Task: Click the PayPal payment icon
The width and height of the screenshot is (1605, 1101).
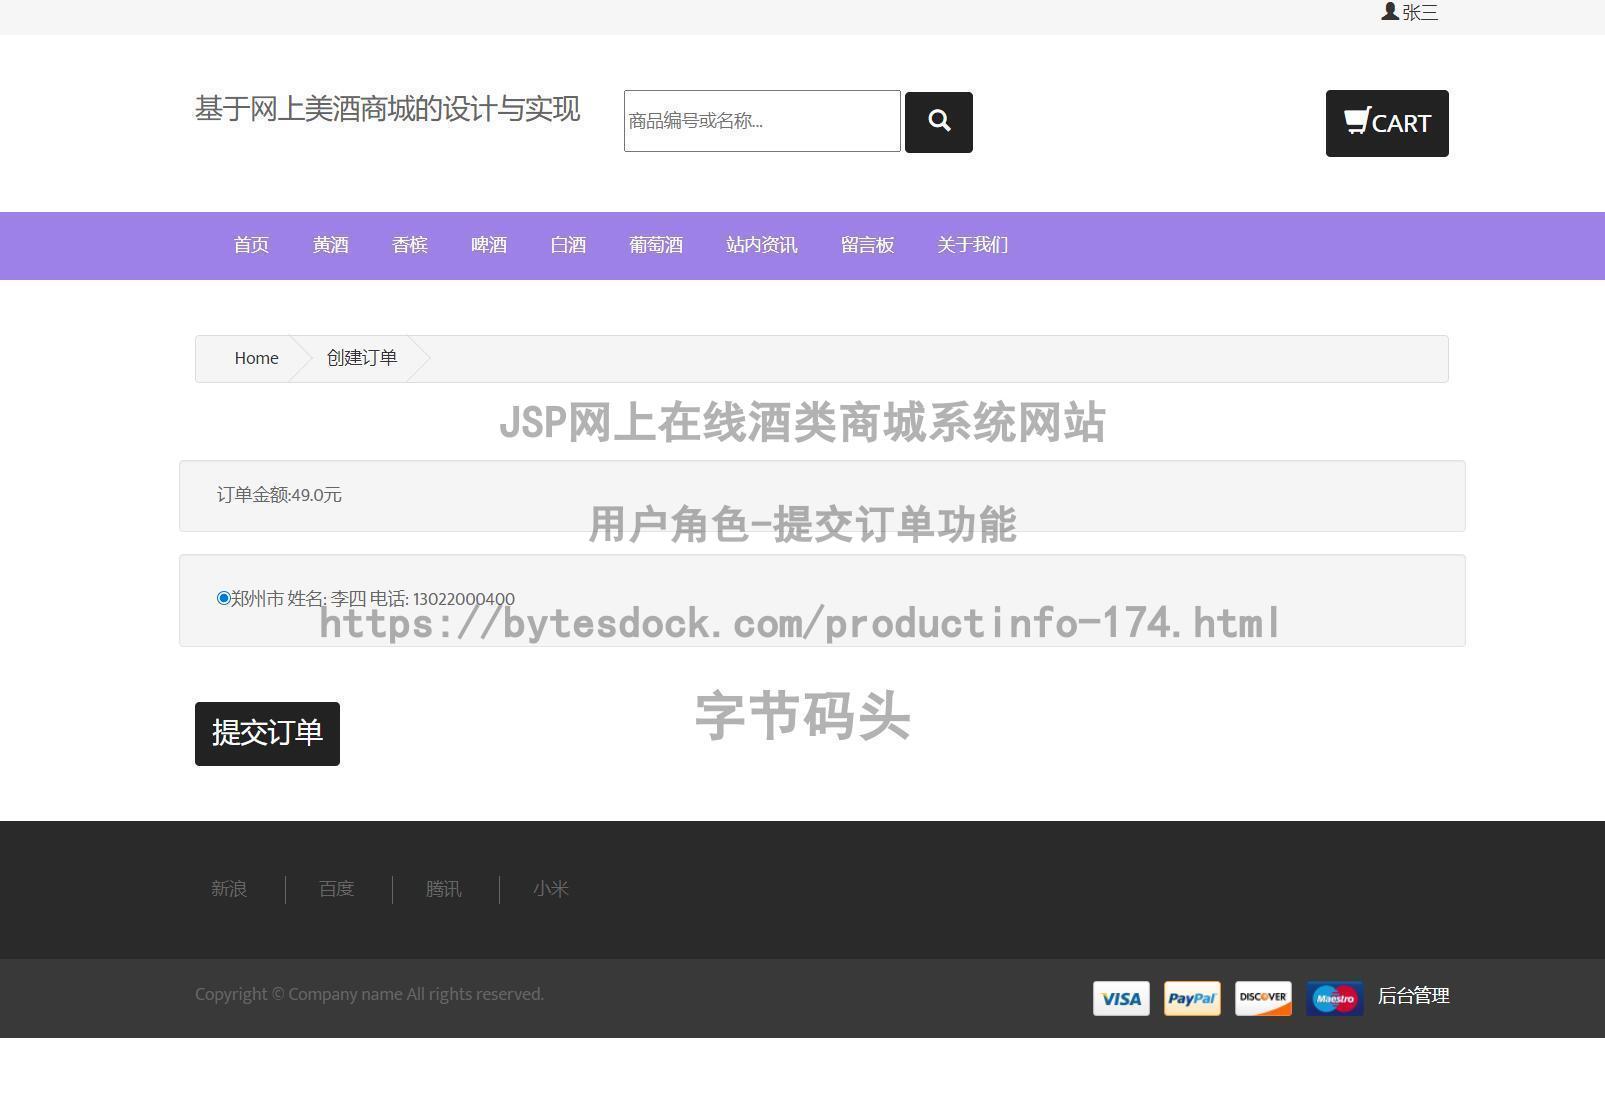Action: pyautogui.click(x=1191, y=997)
